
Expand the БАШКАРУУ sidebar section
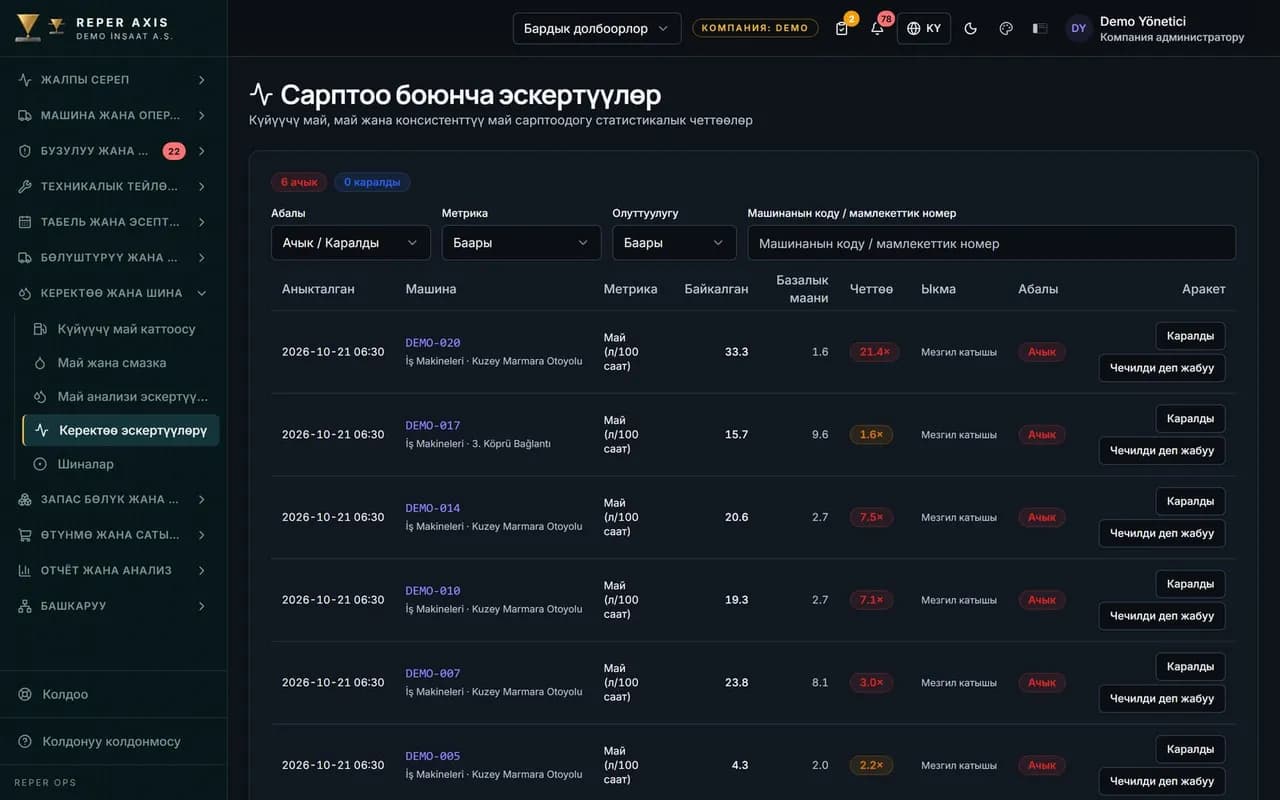(x=113, y=606)
